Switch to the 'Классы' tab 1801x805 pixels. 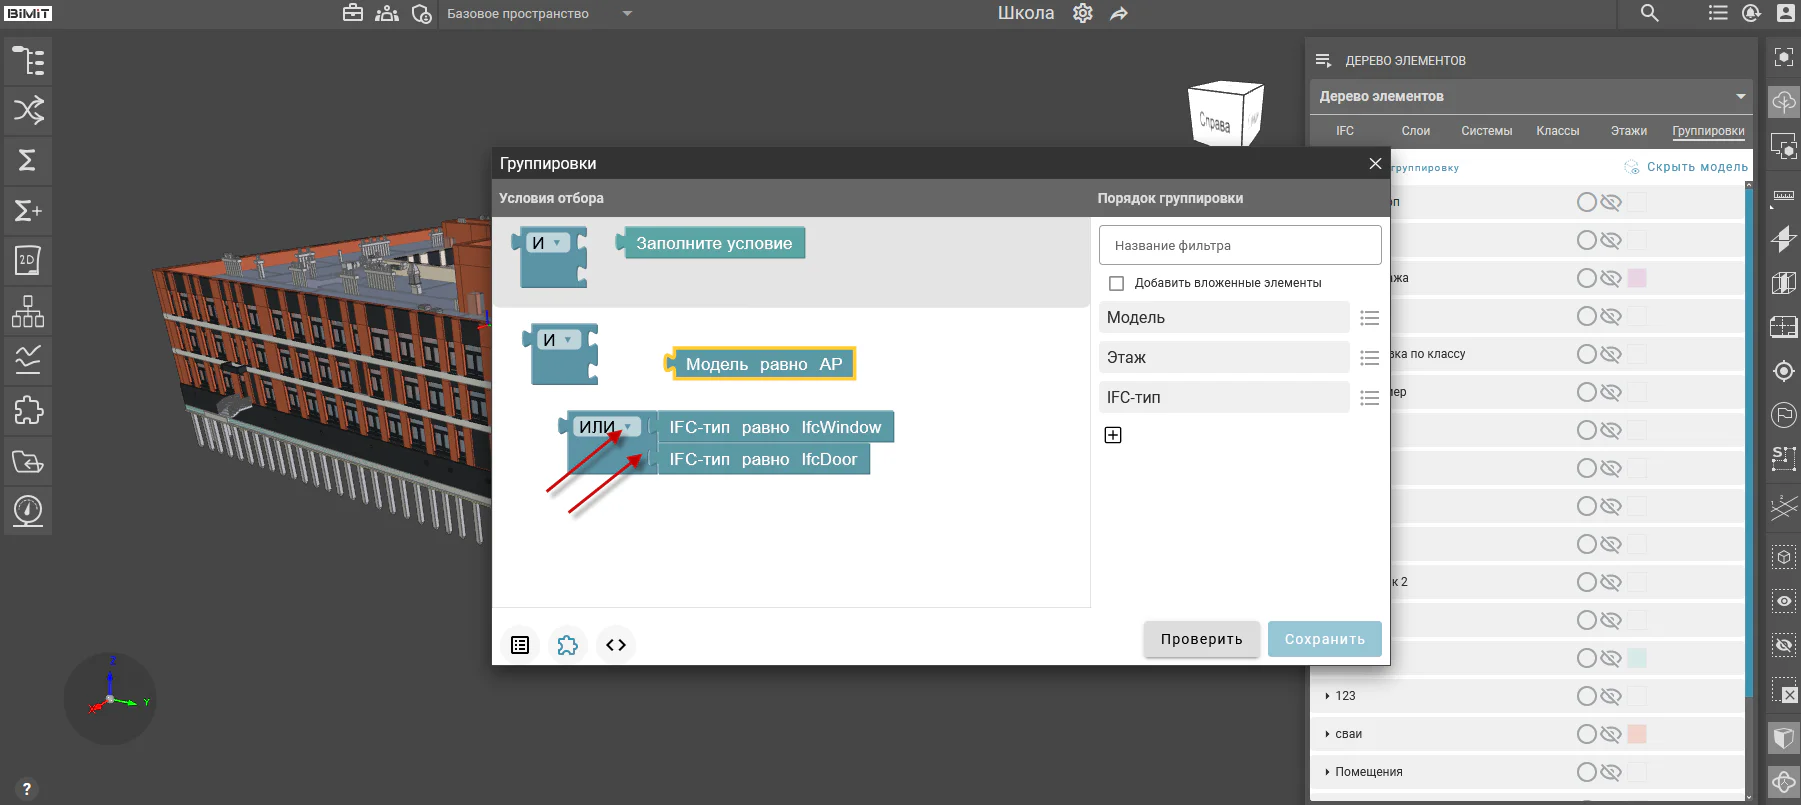[x=1558, y=131]
